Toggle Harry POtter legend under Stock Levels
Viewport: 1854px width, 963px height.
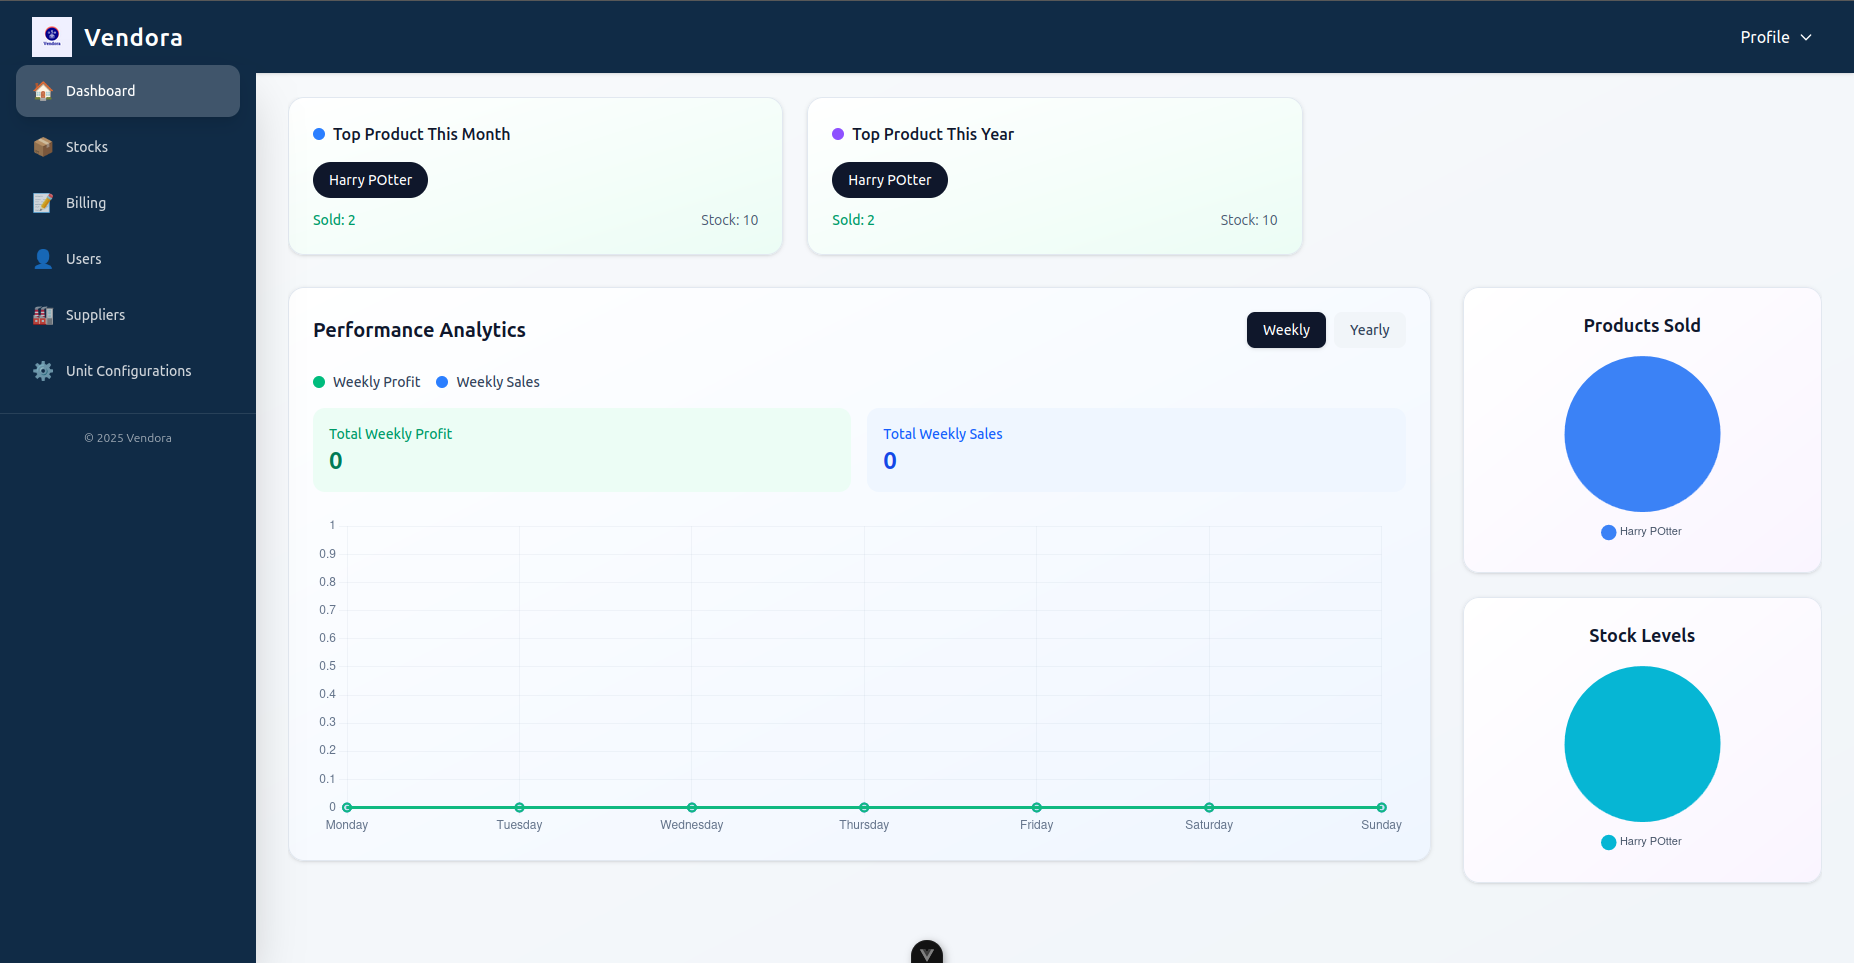1642,842
